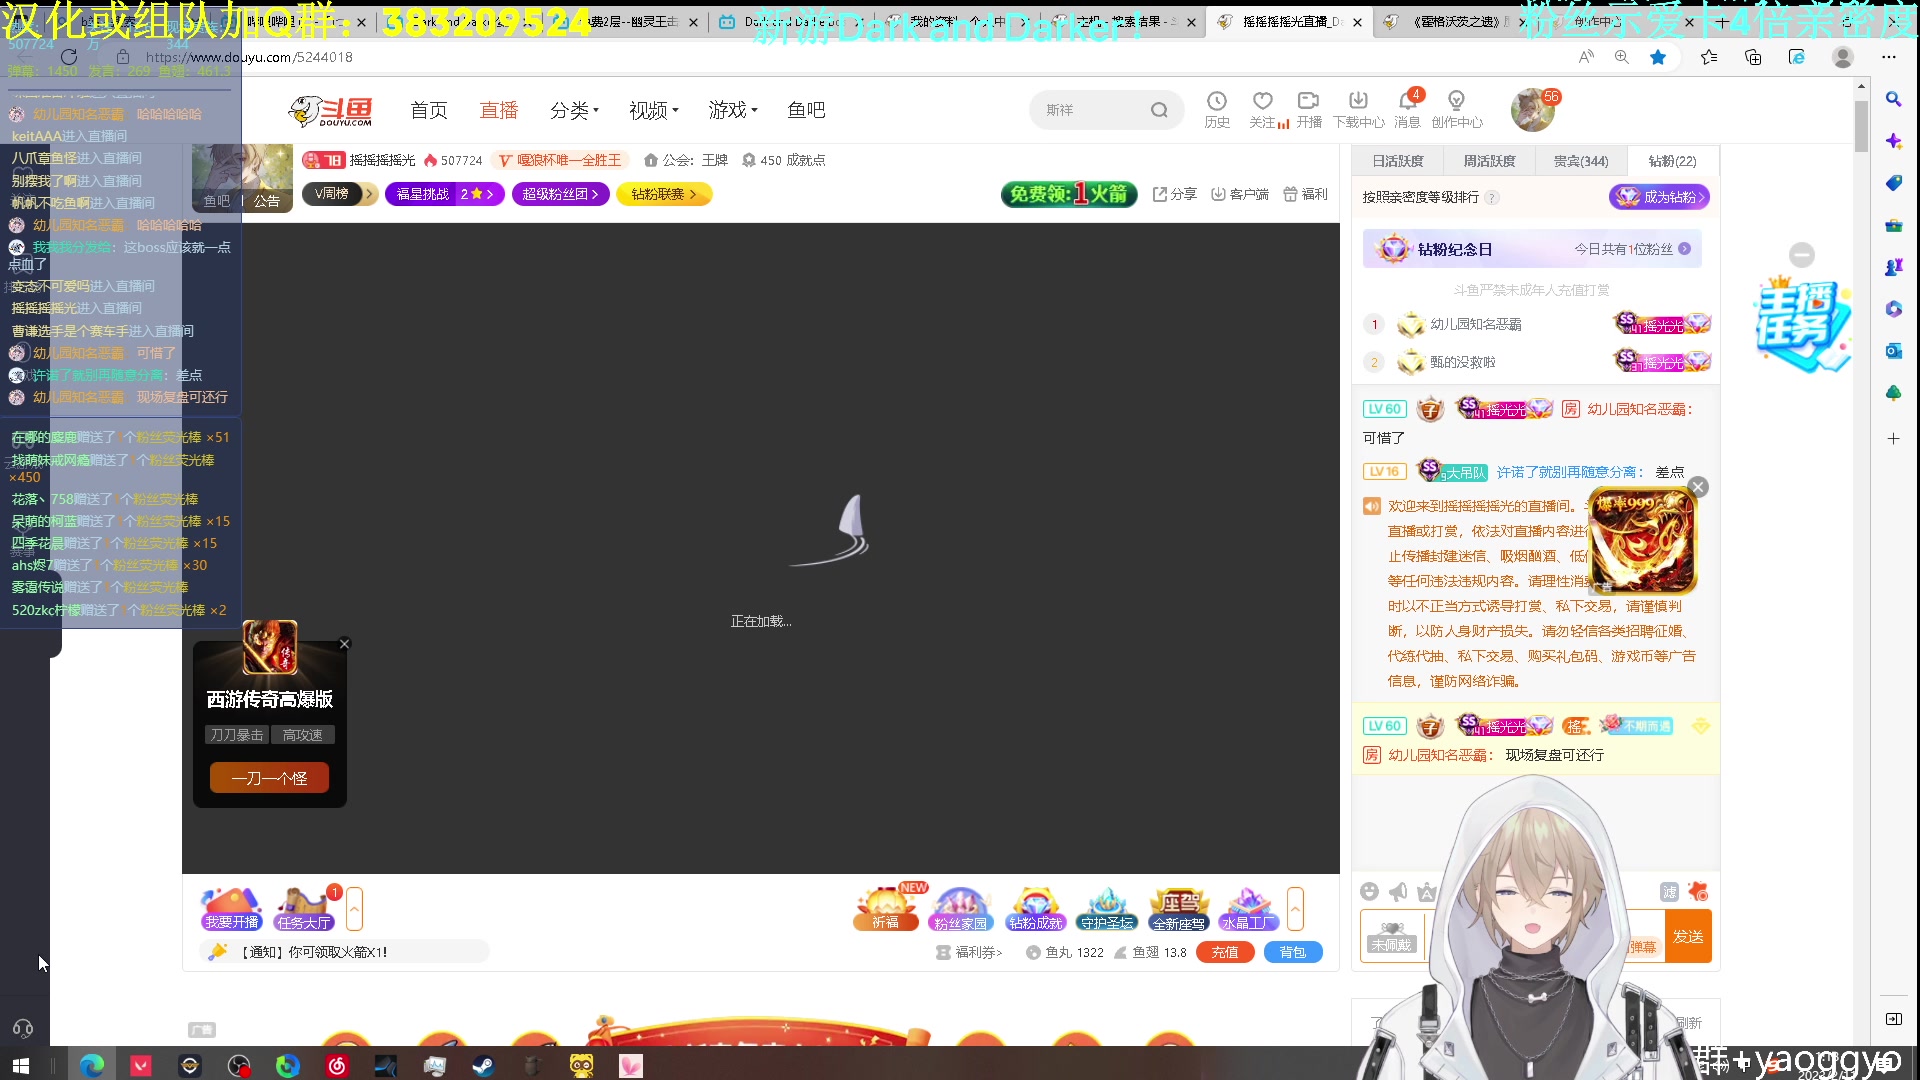Open the 粉丝家园 icon

pyautogui.click(x=960, y=908)
